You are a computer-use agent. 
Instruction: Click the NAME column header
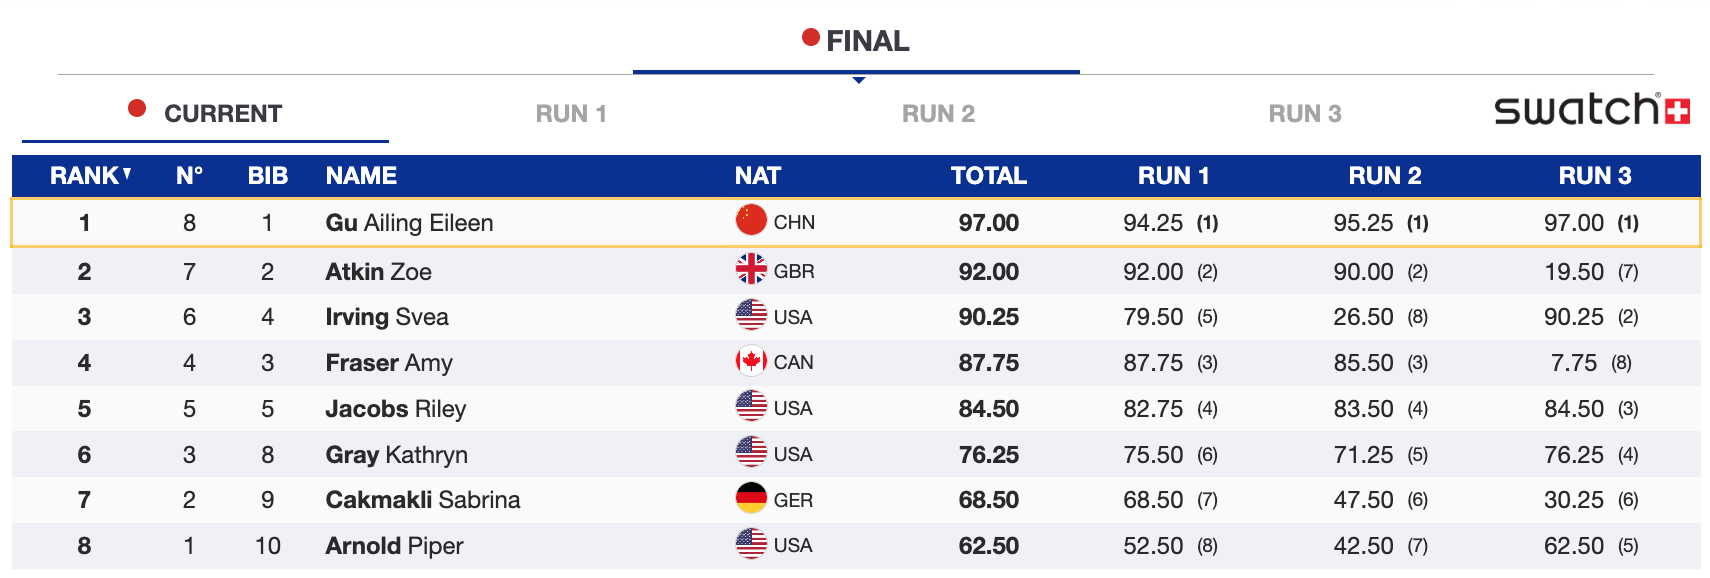(x=361, y=176)
